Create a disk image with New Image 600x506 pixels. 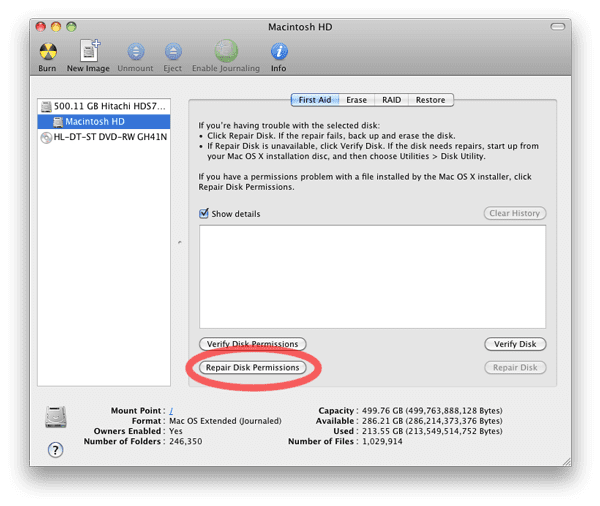tap(89, 51)
